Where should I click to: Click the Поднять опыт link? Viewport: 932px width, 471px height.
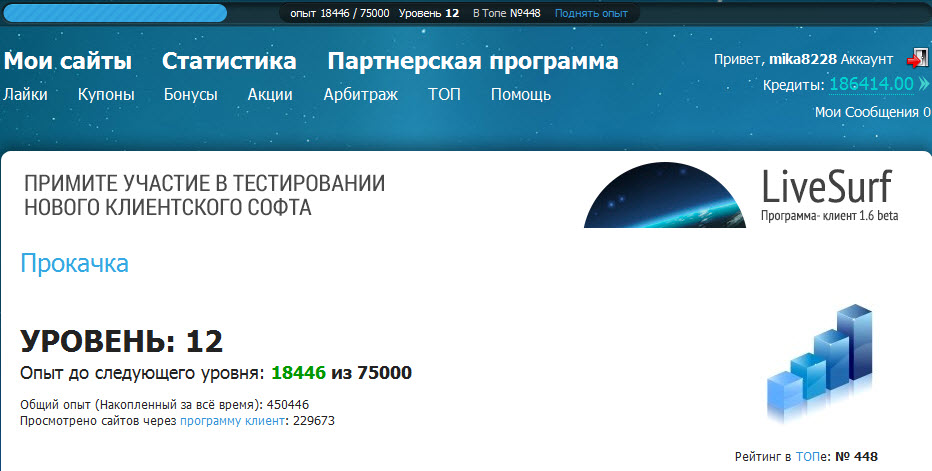(x=591, y=13)
